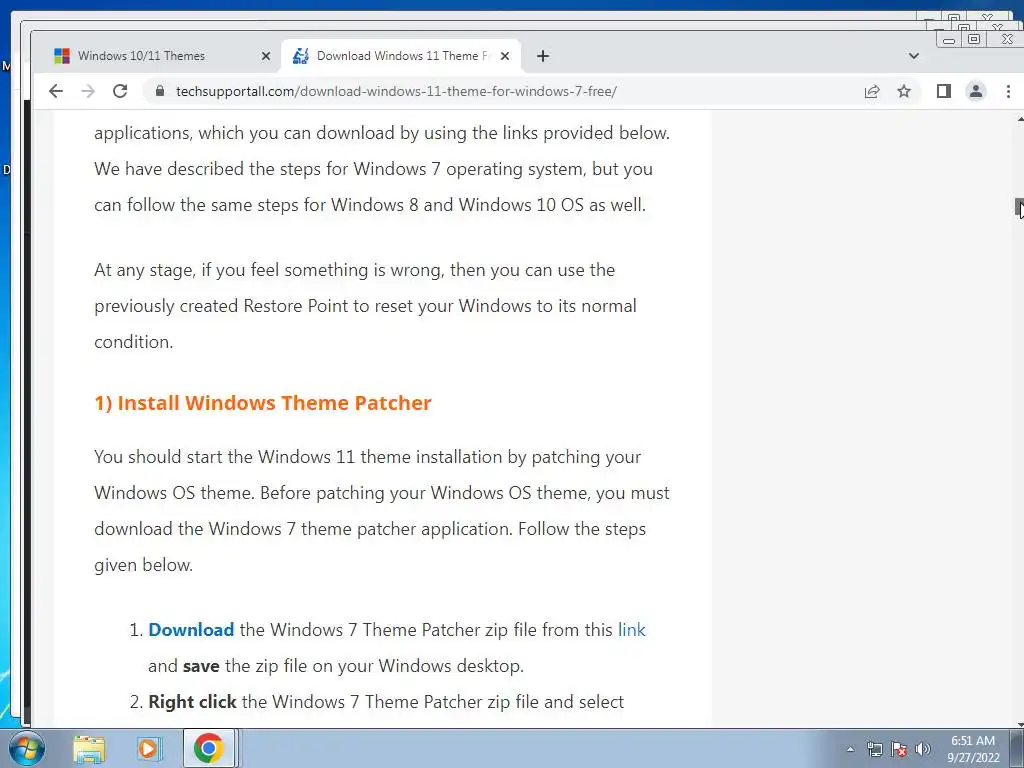This screenshot has width=1024, height=768.
Task: Open the zip file 'link' hyperlink
Action: coord(632,630)
